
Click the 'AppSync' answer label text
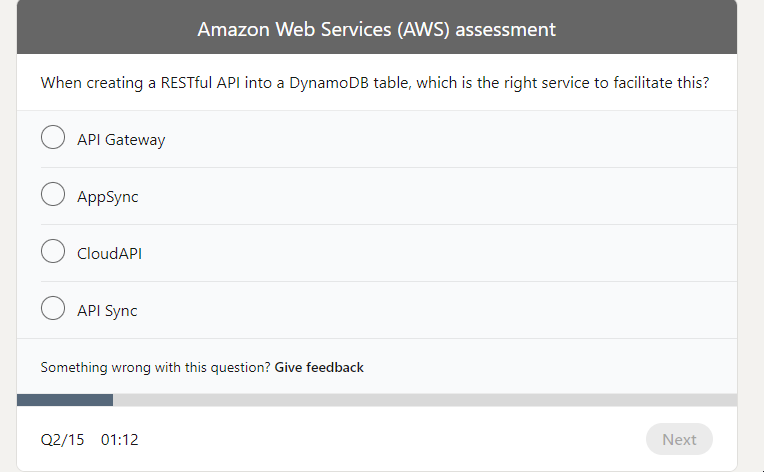click(108, 197)
